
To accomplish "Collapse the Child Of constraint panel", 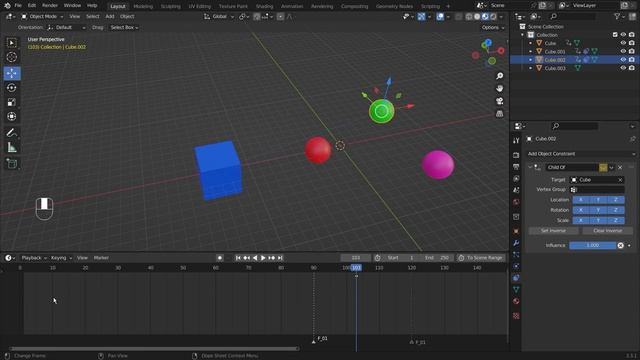I will click(530, 167).
